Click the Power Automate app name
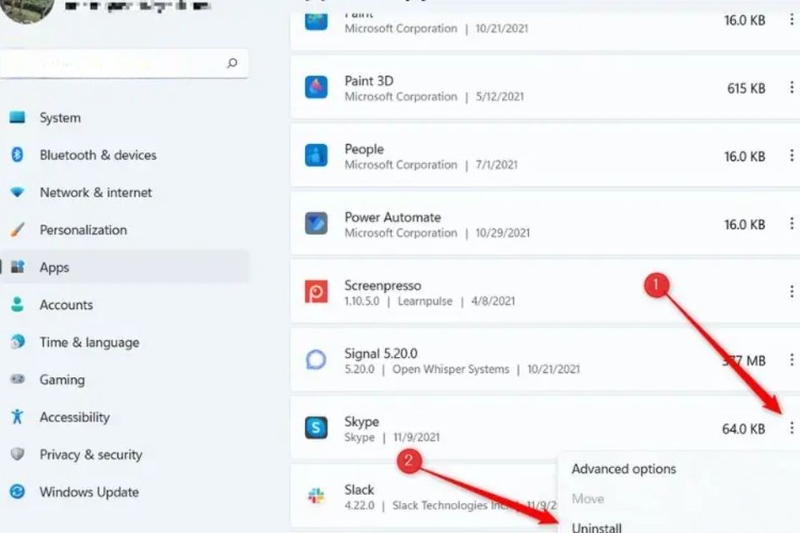Screen dimensions: 800x533 click(x=392, y=217)
